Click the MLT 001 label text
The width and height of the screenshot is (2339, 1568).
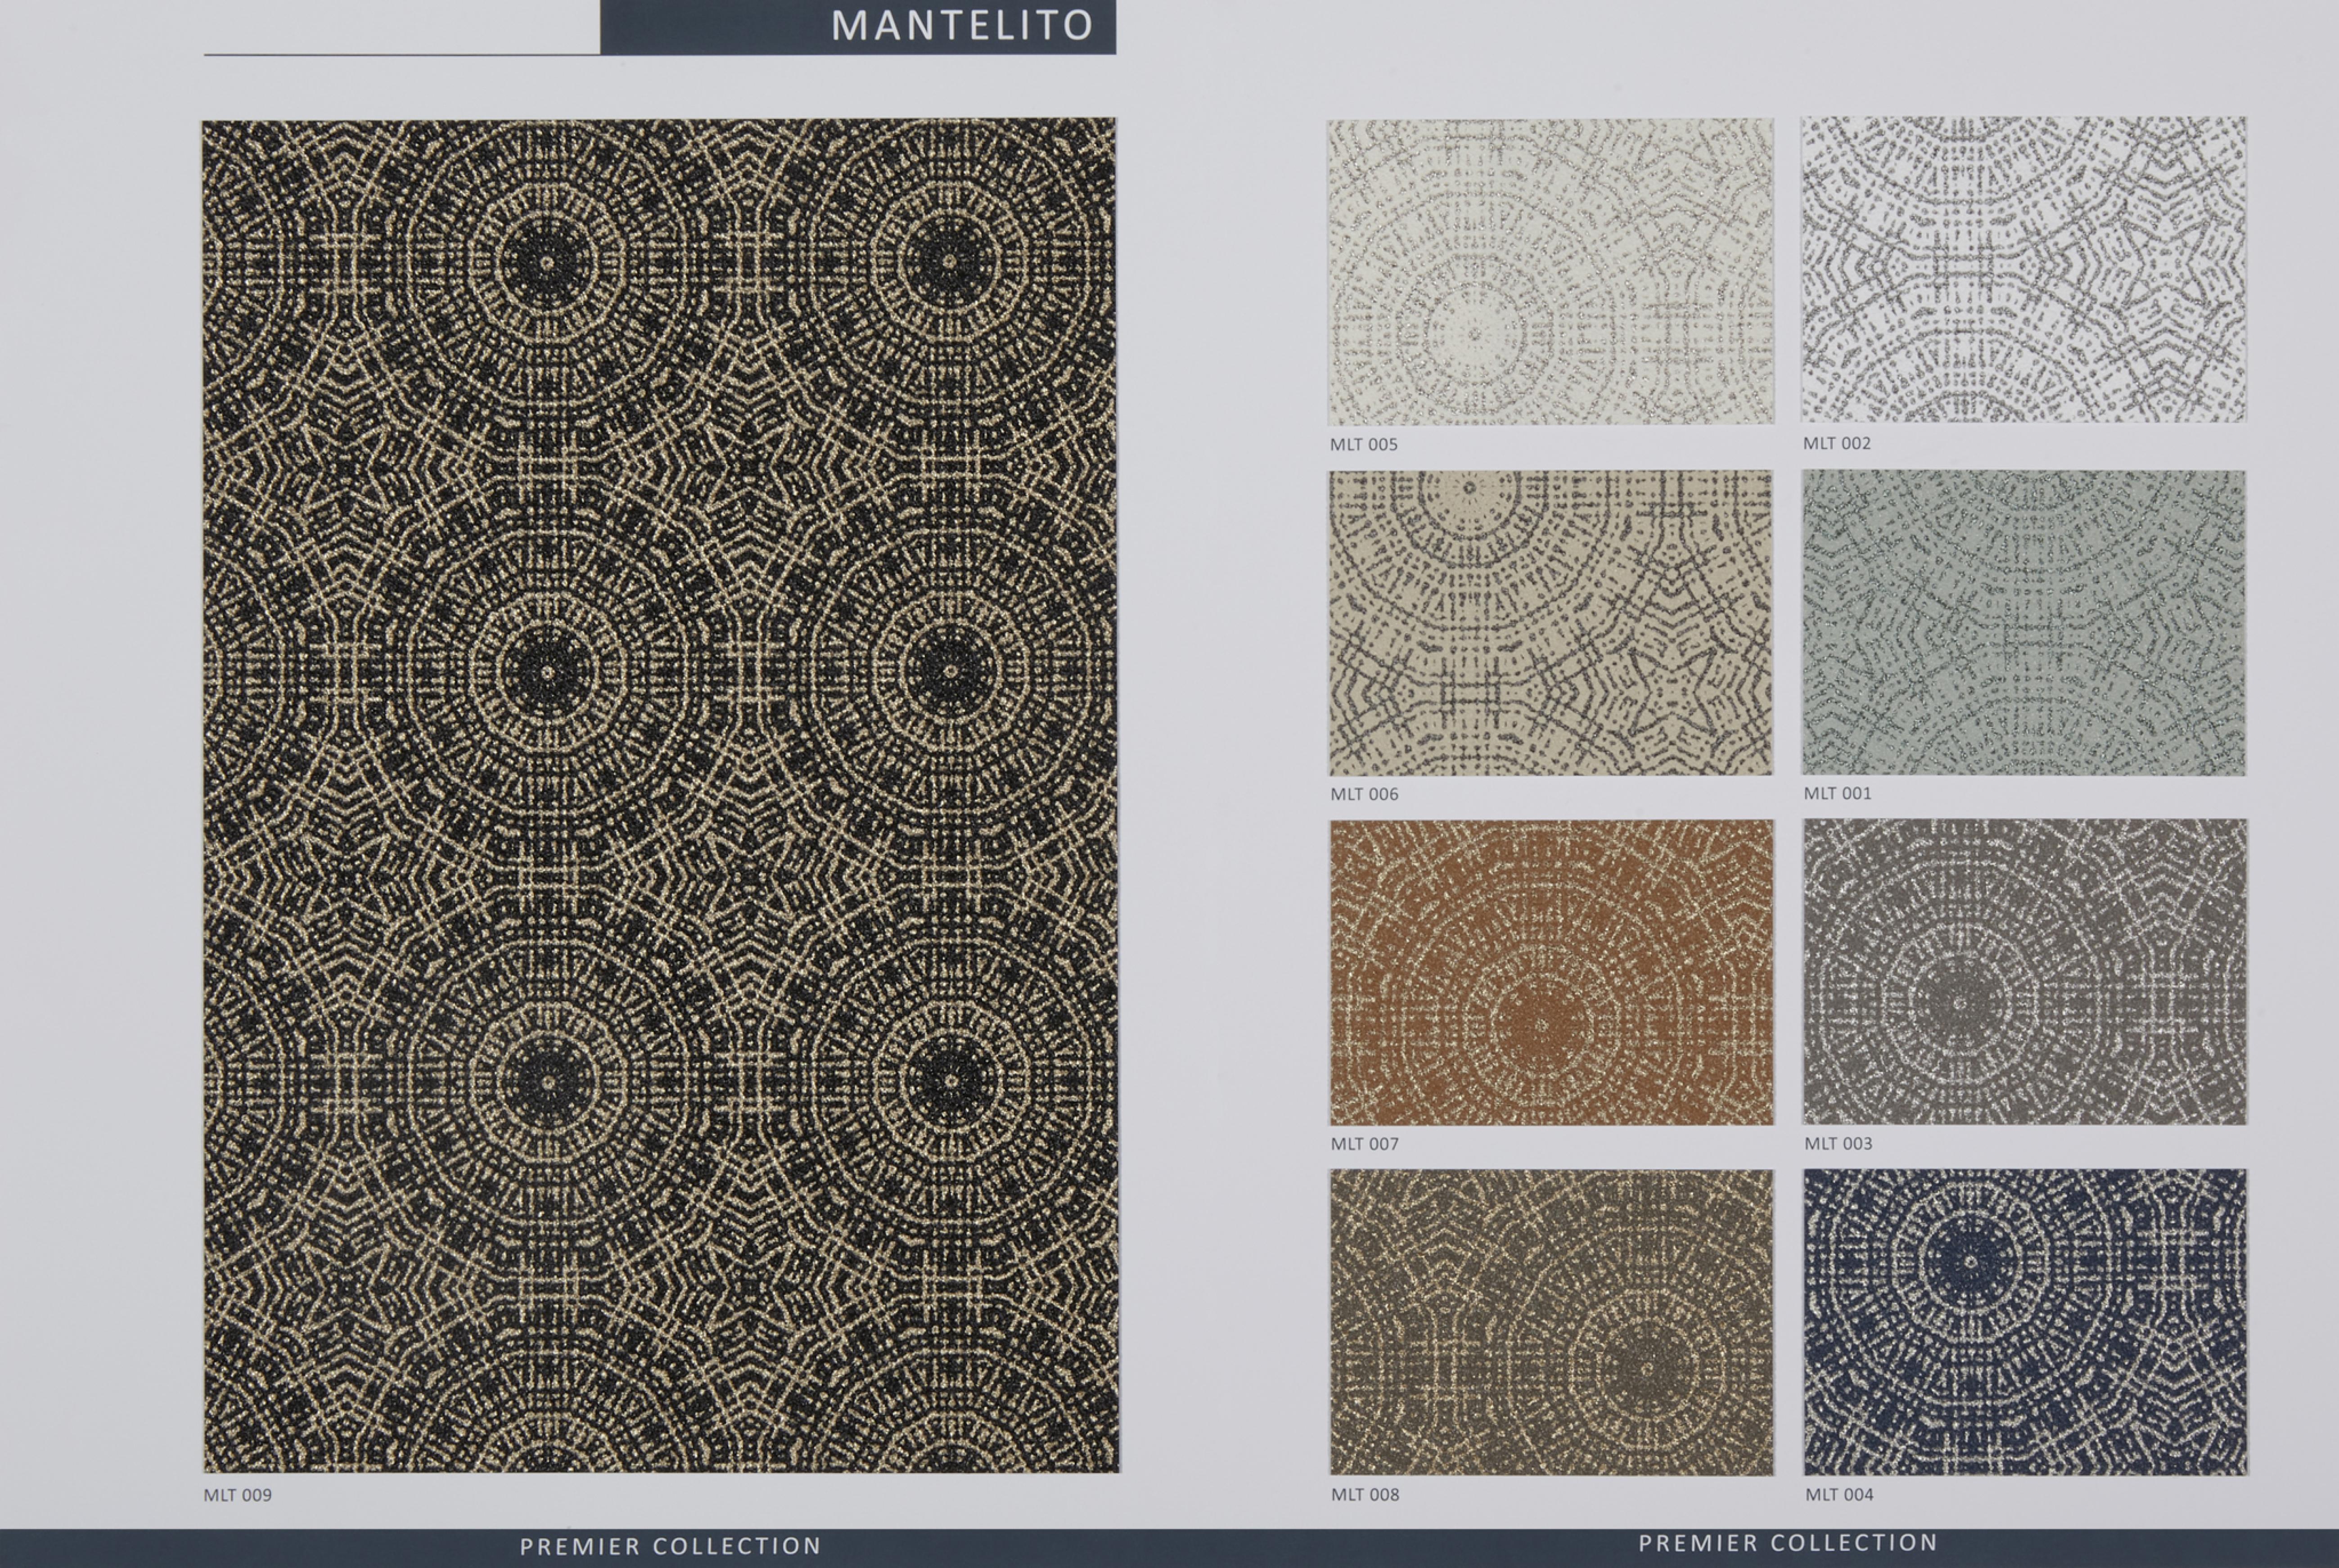(x=1837, y=793)
